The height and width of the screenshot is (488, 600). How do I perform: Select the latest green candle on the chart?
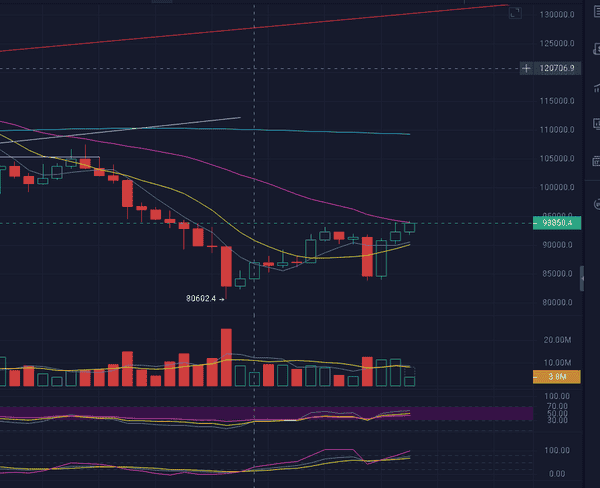409,227
